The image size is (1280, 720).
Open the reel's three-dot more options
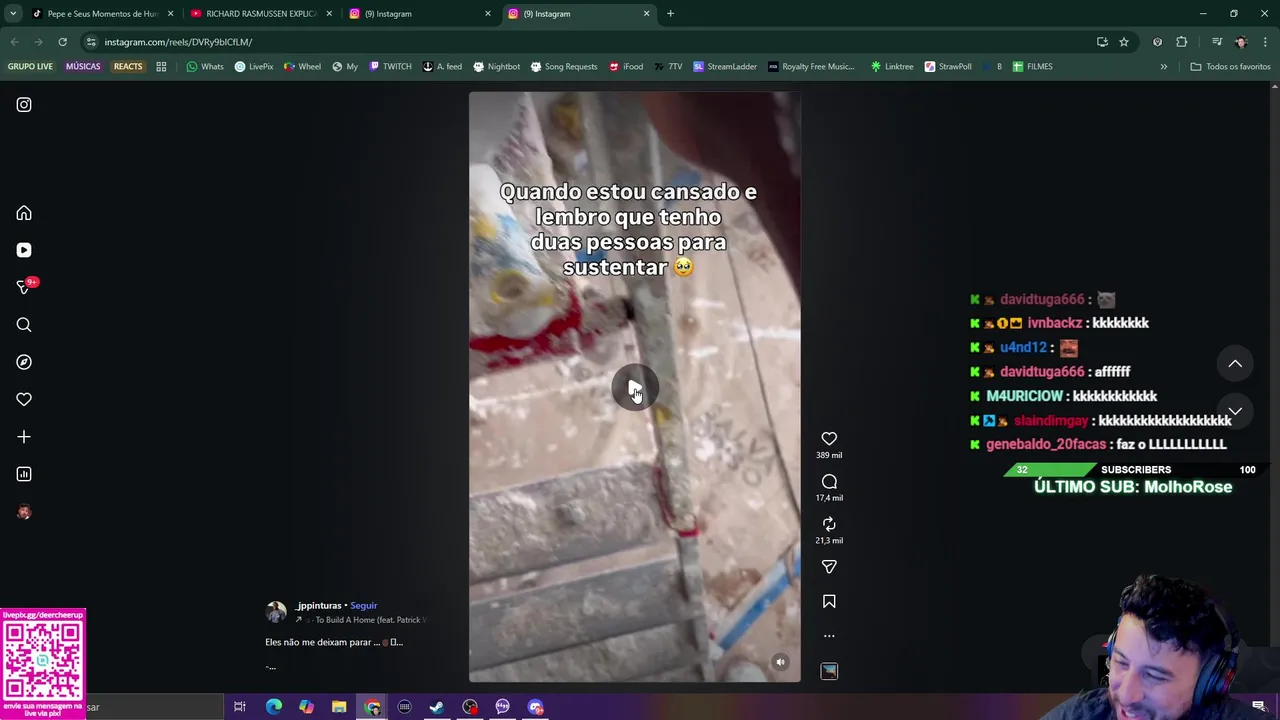pyautogui.click(x=829, y=636)
